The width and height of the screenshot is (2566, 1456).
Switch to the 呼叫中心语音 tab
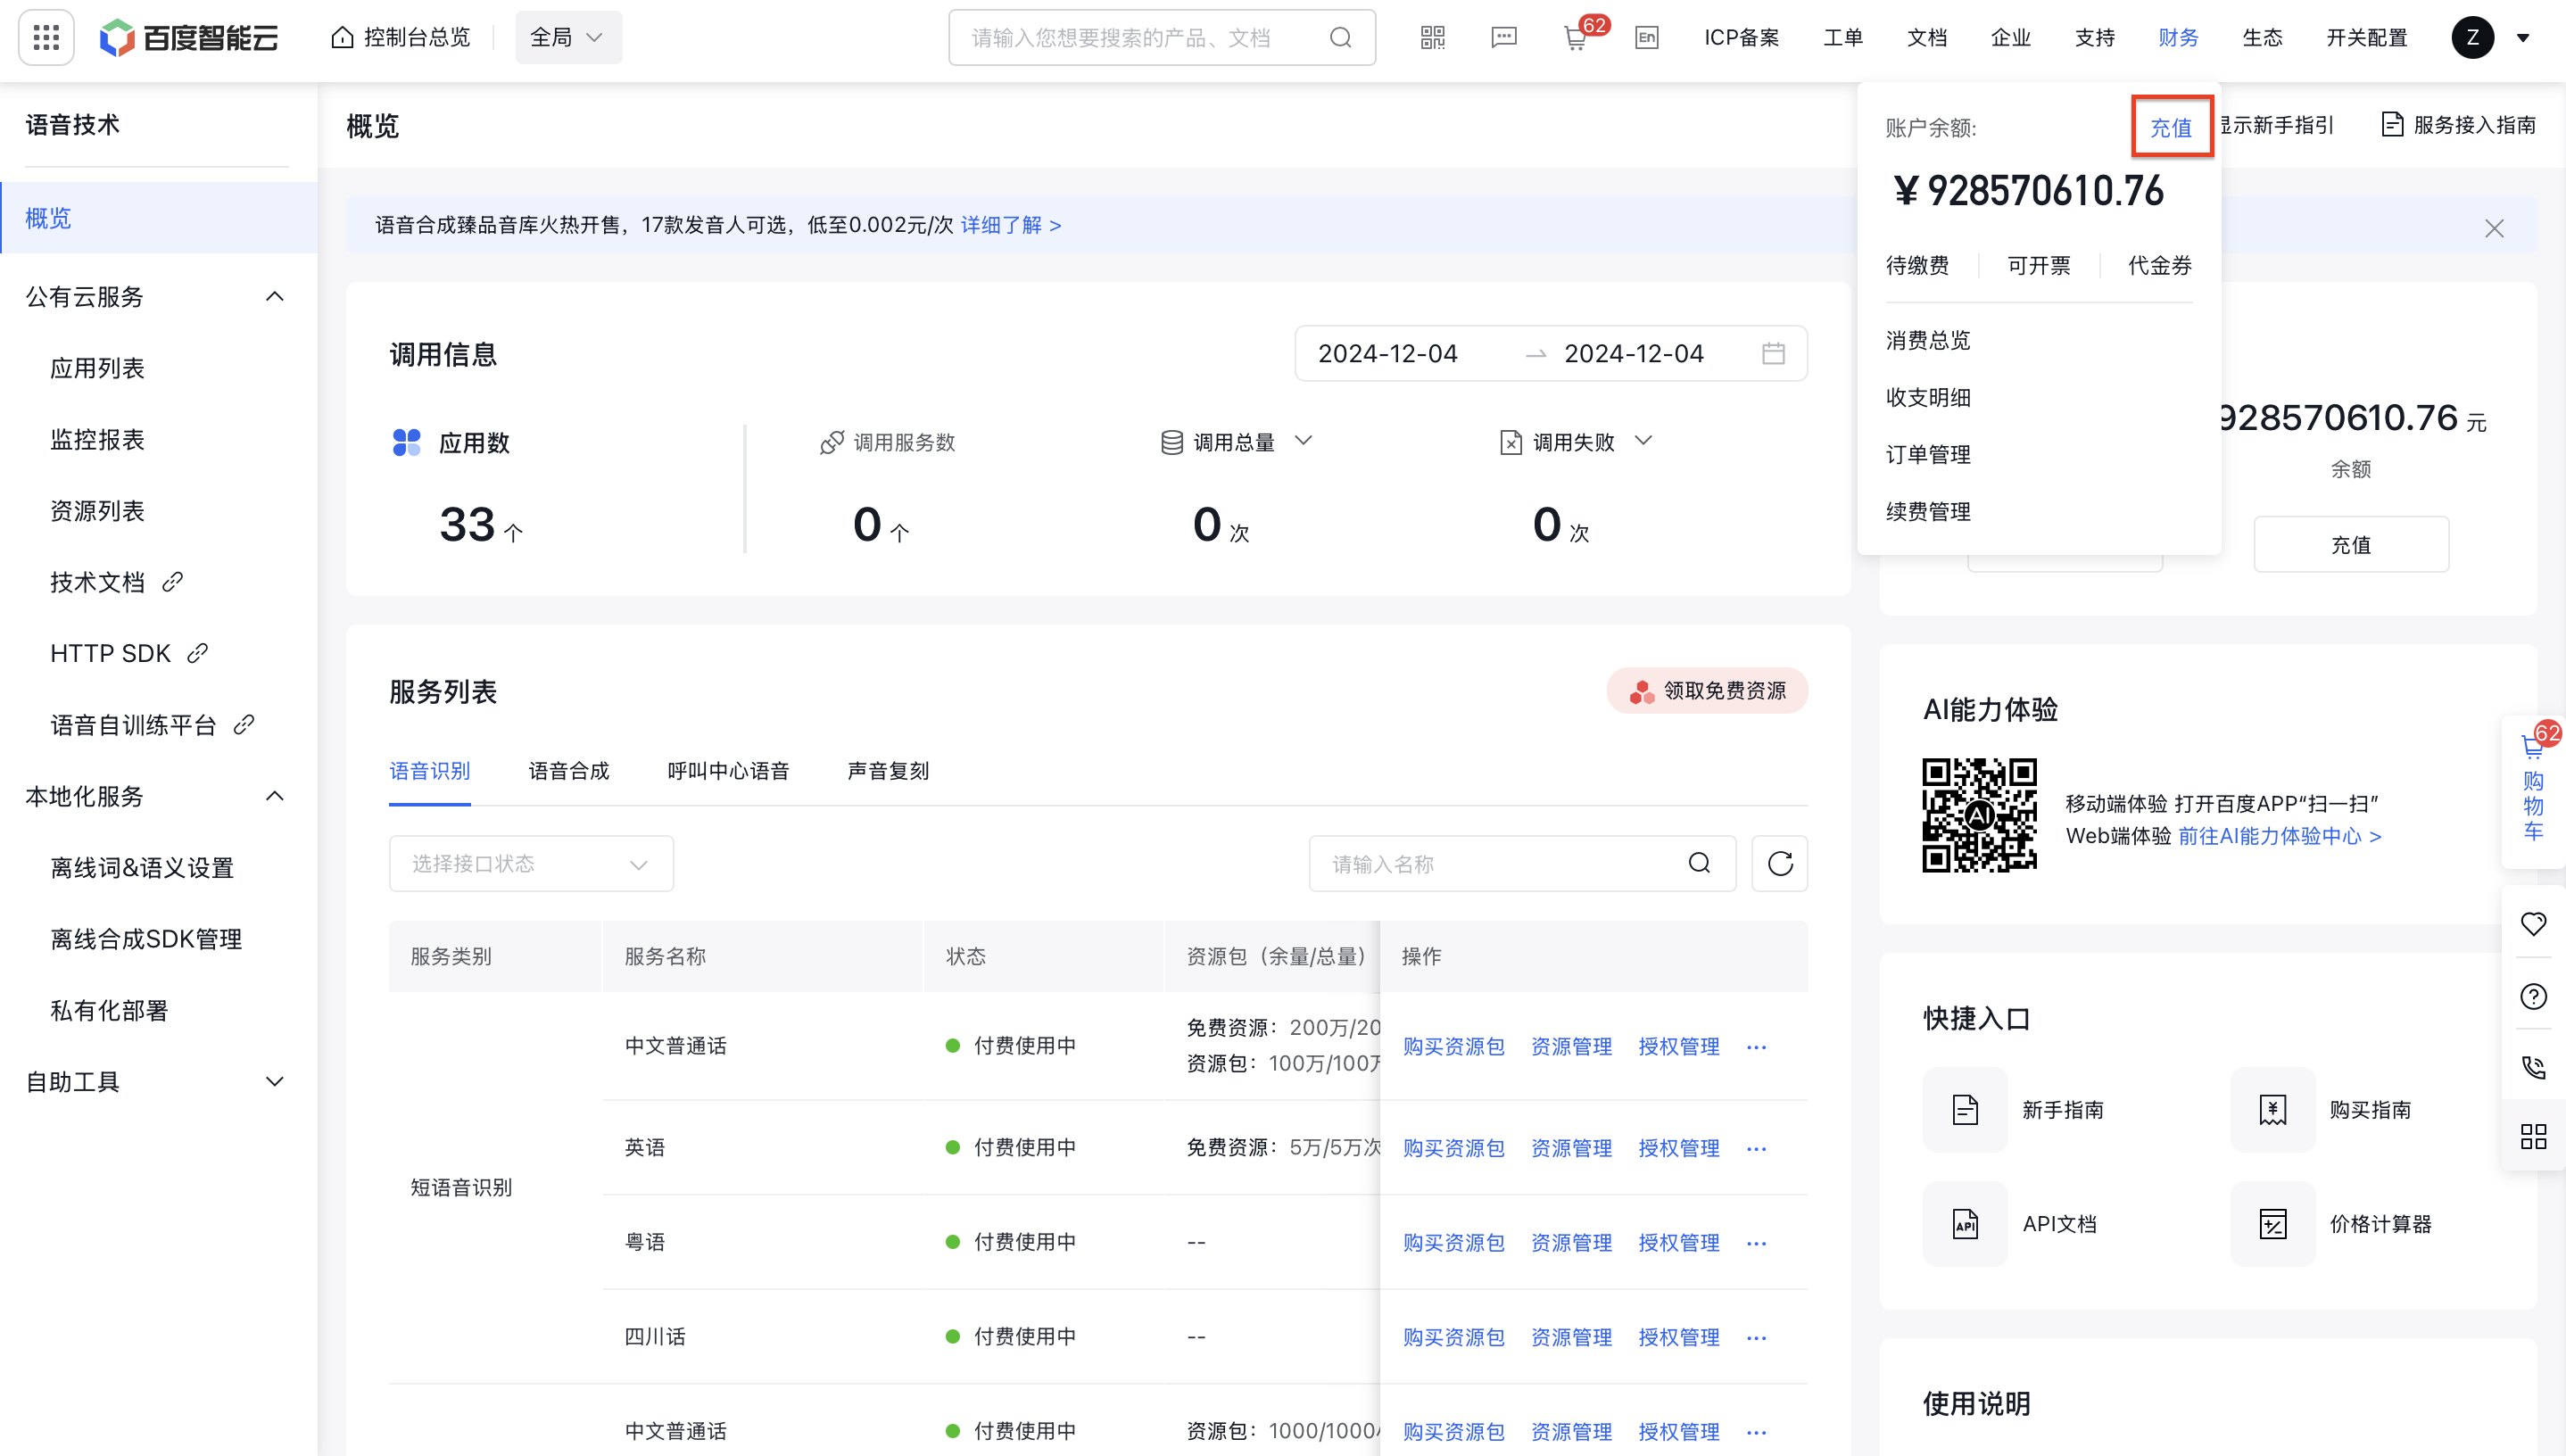pyautogui.click(x=728, y=771)
